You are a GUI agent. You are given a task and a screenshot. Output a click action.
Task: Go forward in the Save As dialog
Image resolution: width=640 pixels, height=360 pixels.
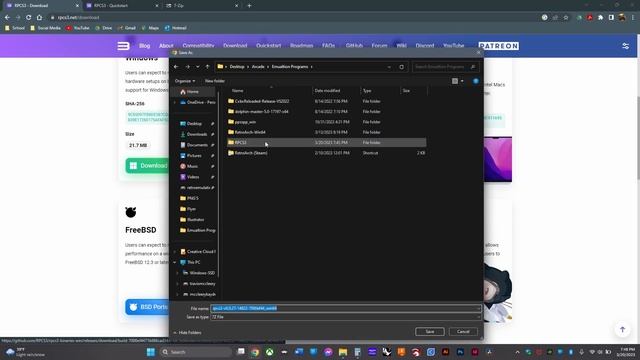pos(187,67)
